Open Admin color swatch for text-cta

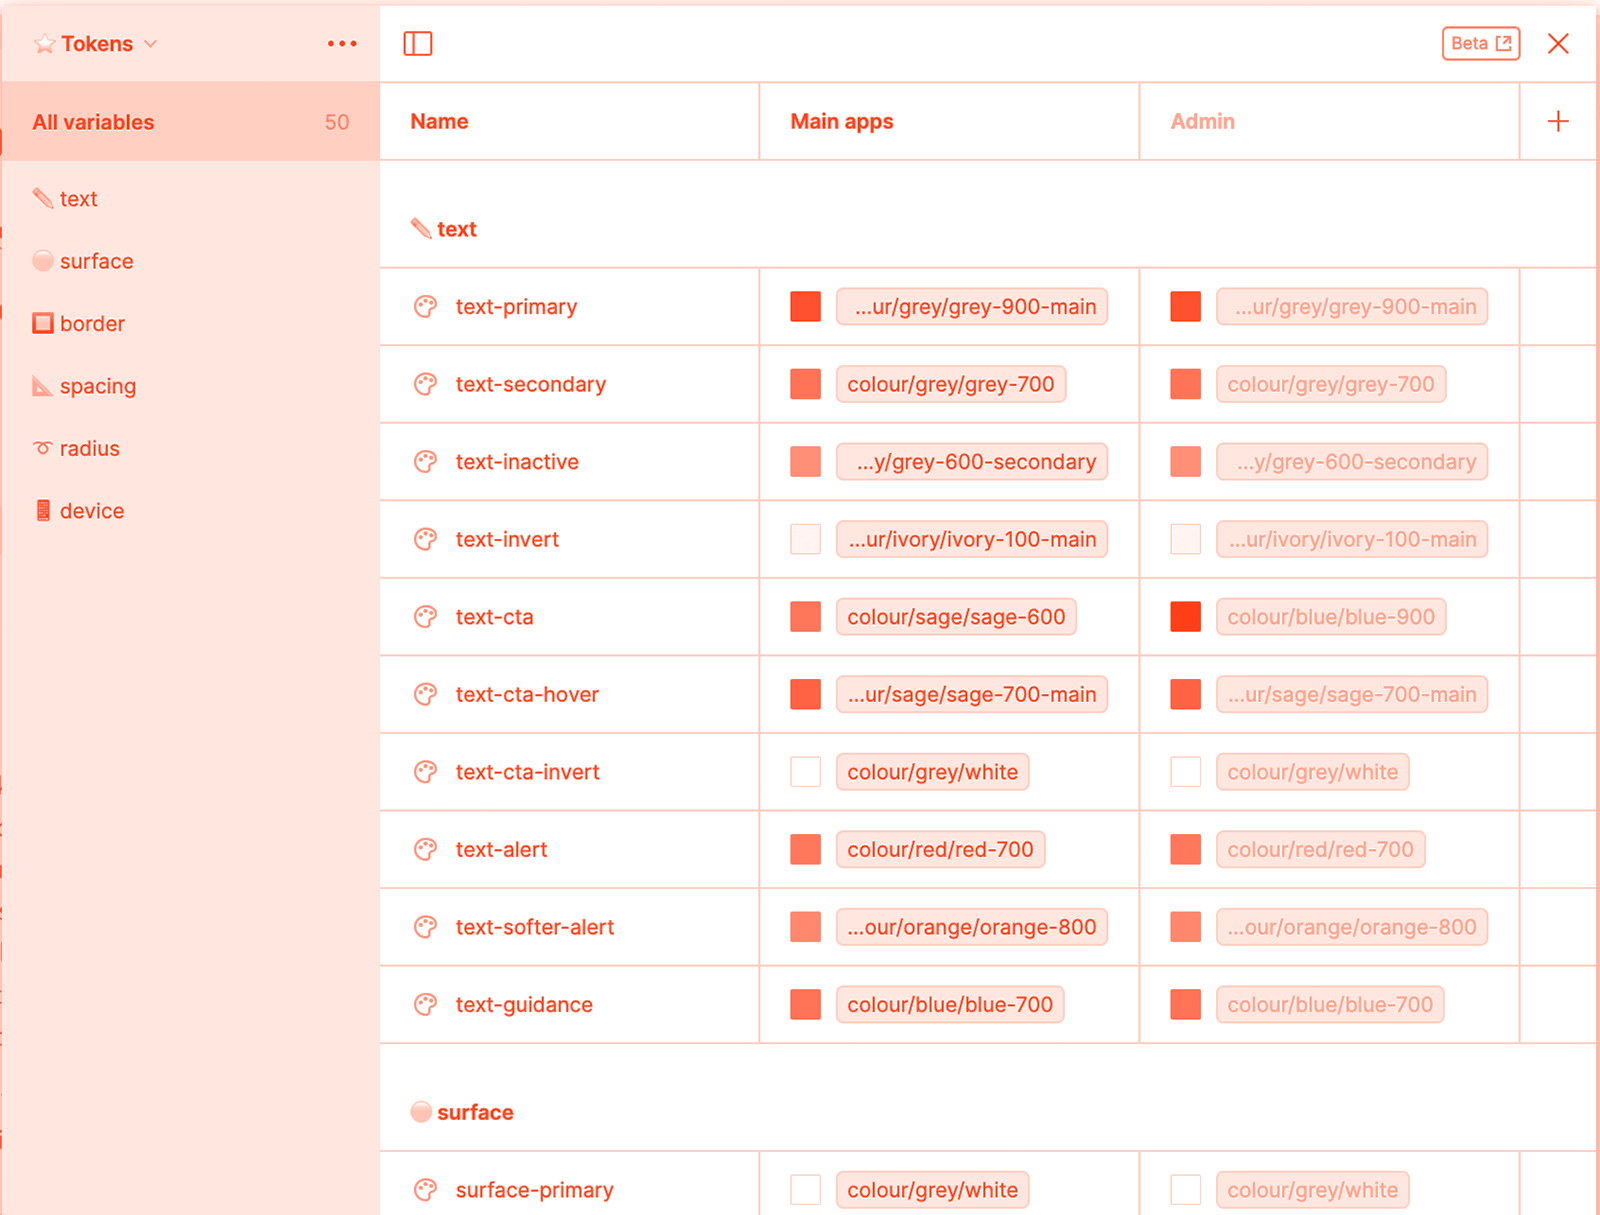point(1185,617)
